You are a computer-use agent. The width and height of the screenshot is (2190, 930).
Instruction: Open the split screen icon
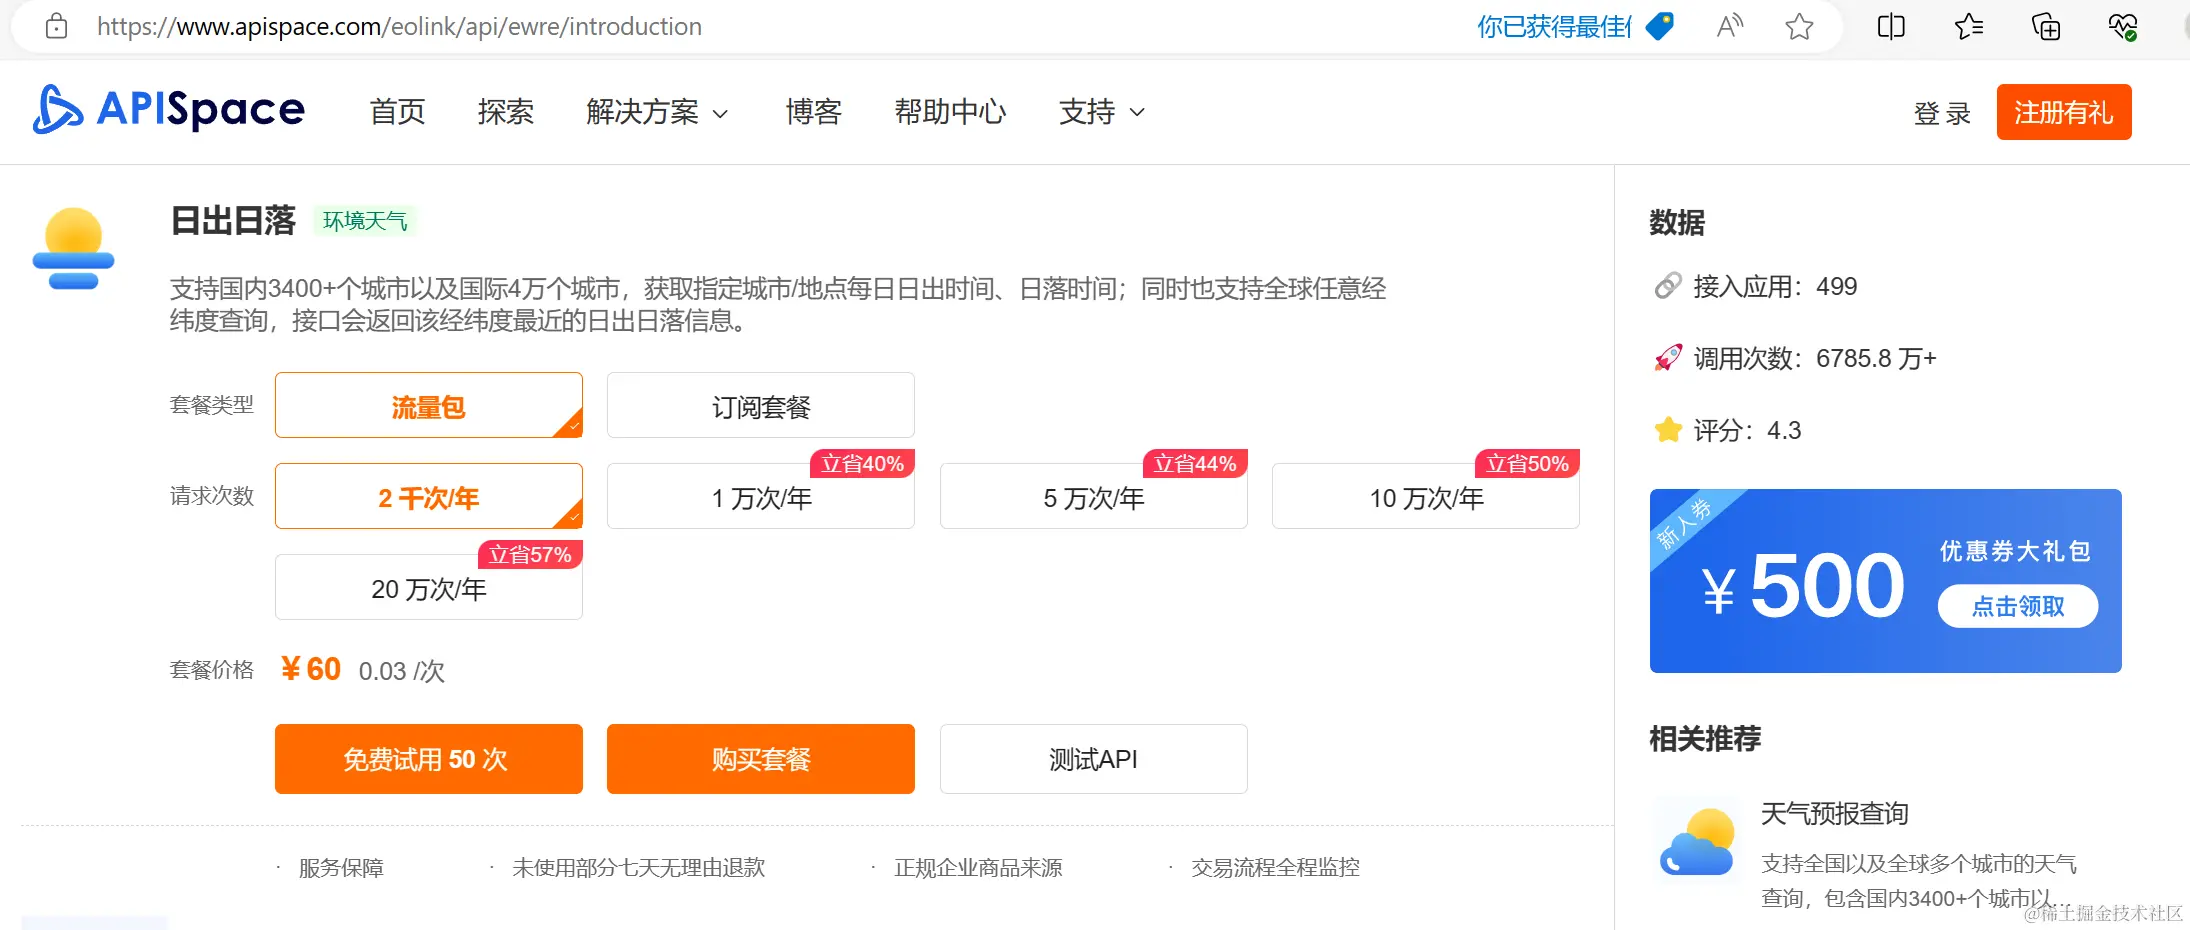tap(1891, 26)
